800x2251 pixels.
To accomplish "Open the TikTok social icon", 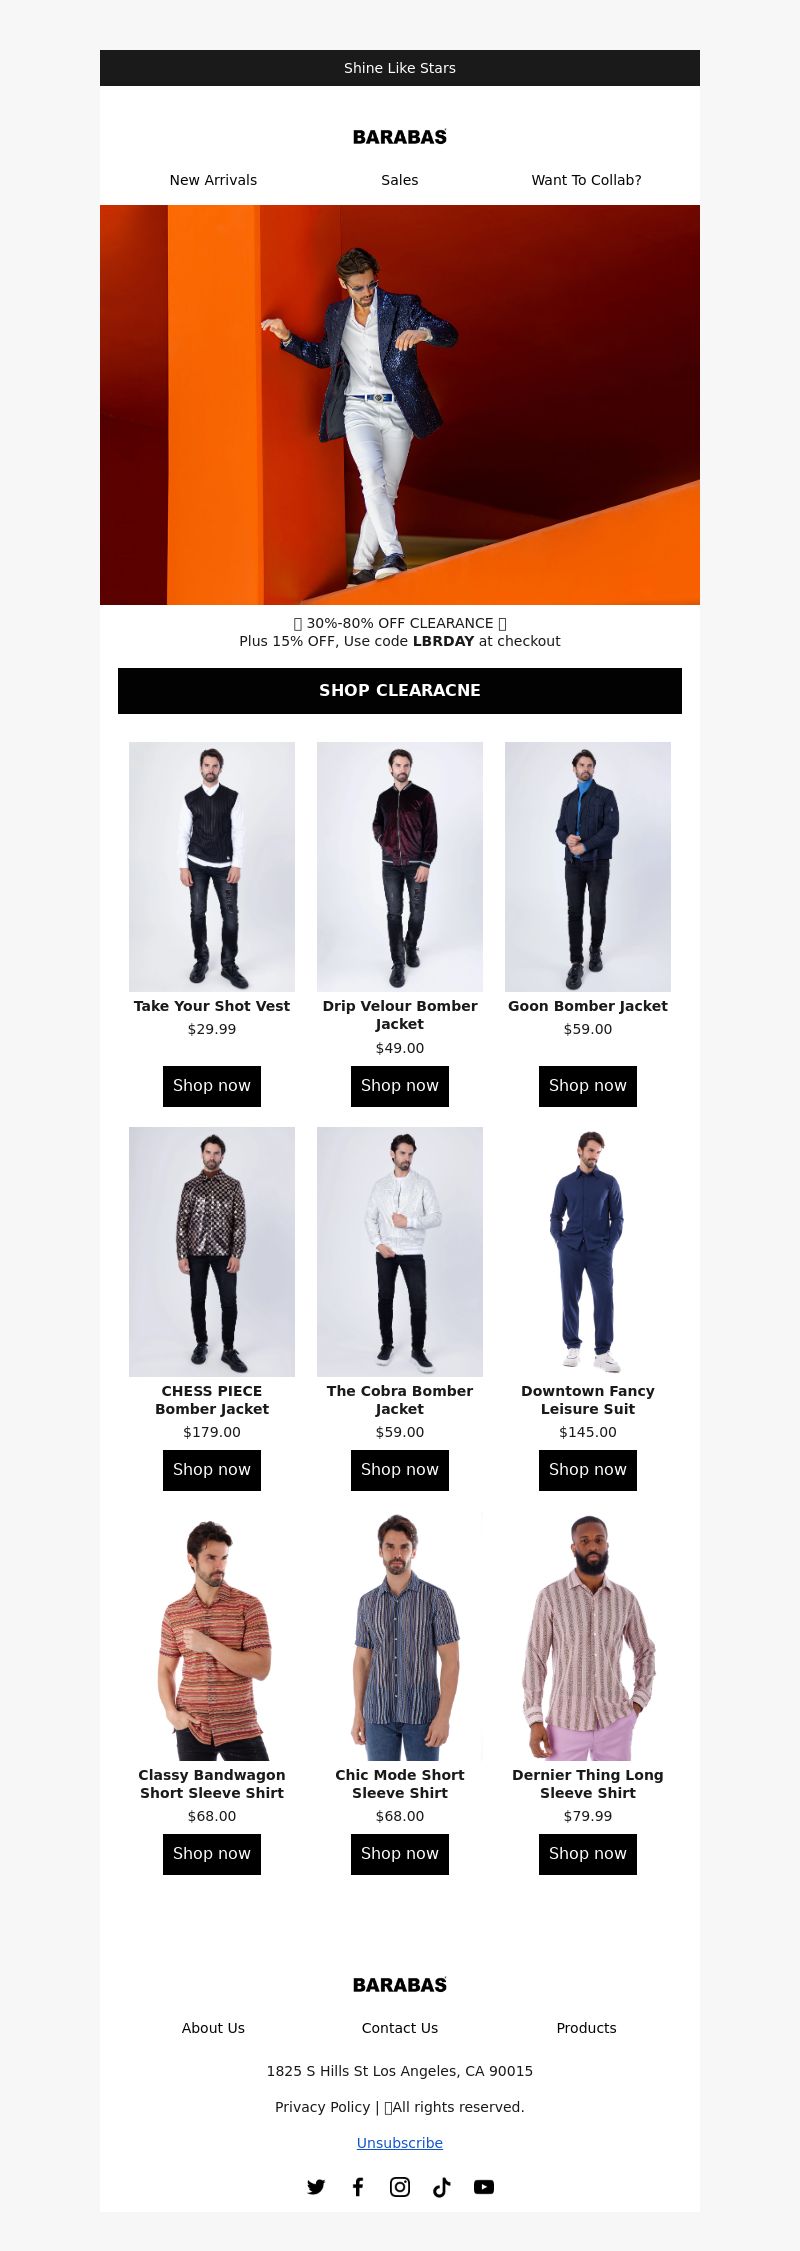I will (x=442, y=2187).
